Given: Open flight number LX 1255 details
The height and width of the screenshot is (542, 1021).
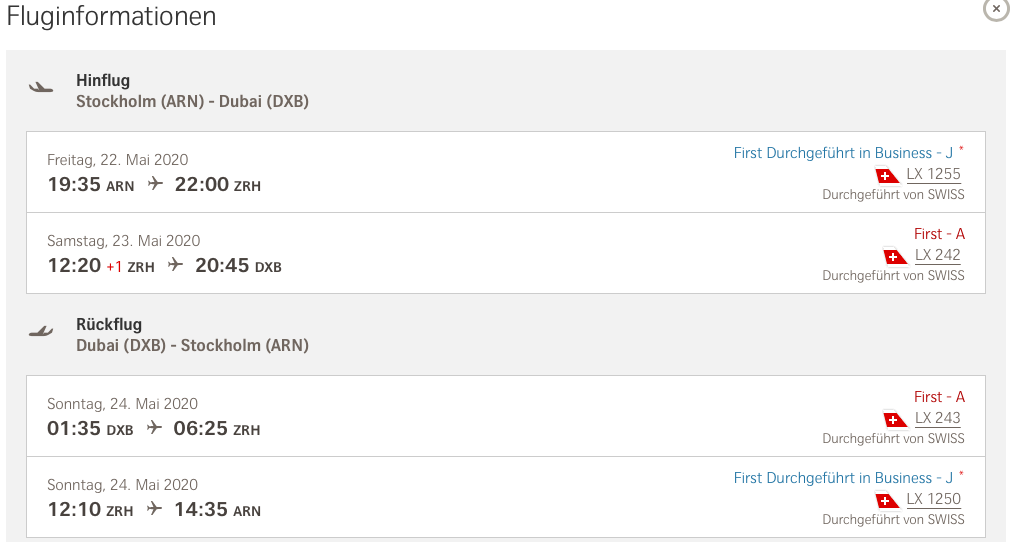Looking at the screenshot, I should (933, 174).
